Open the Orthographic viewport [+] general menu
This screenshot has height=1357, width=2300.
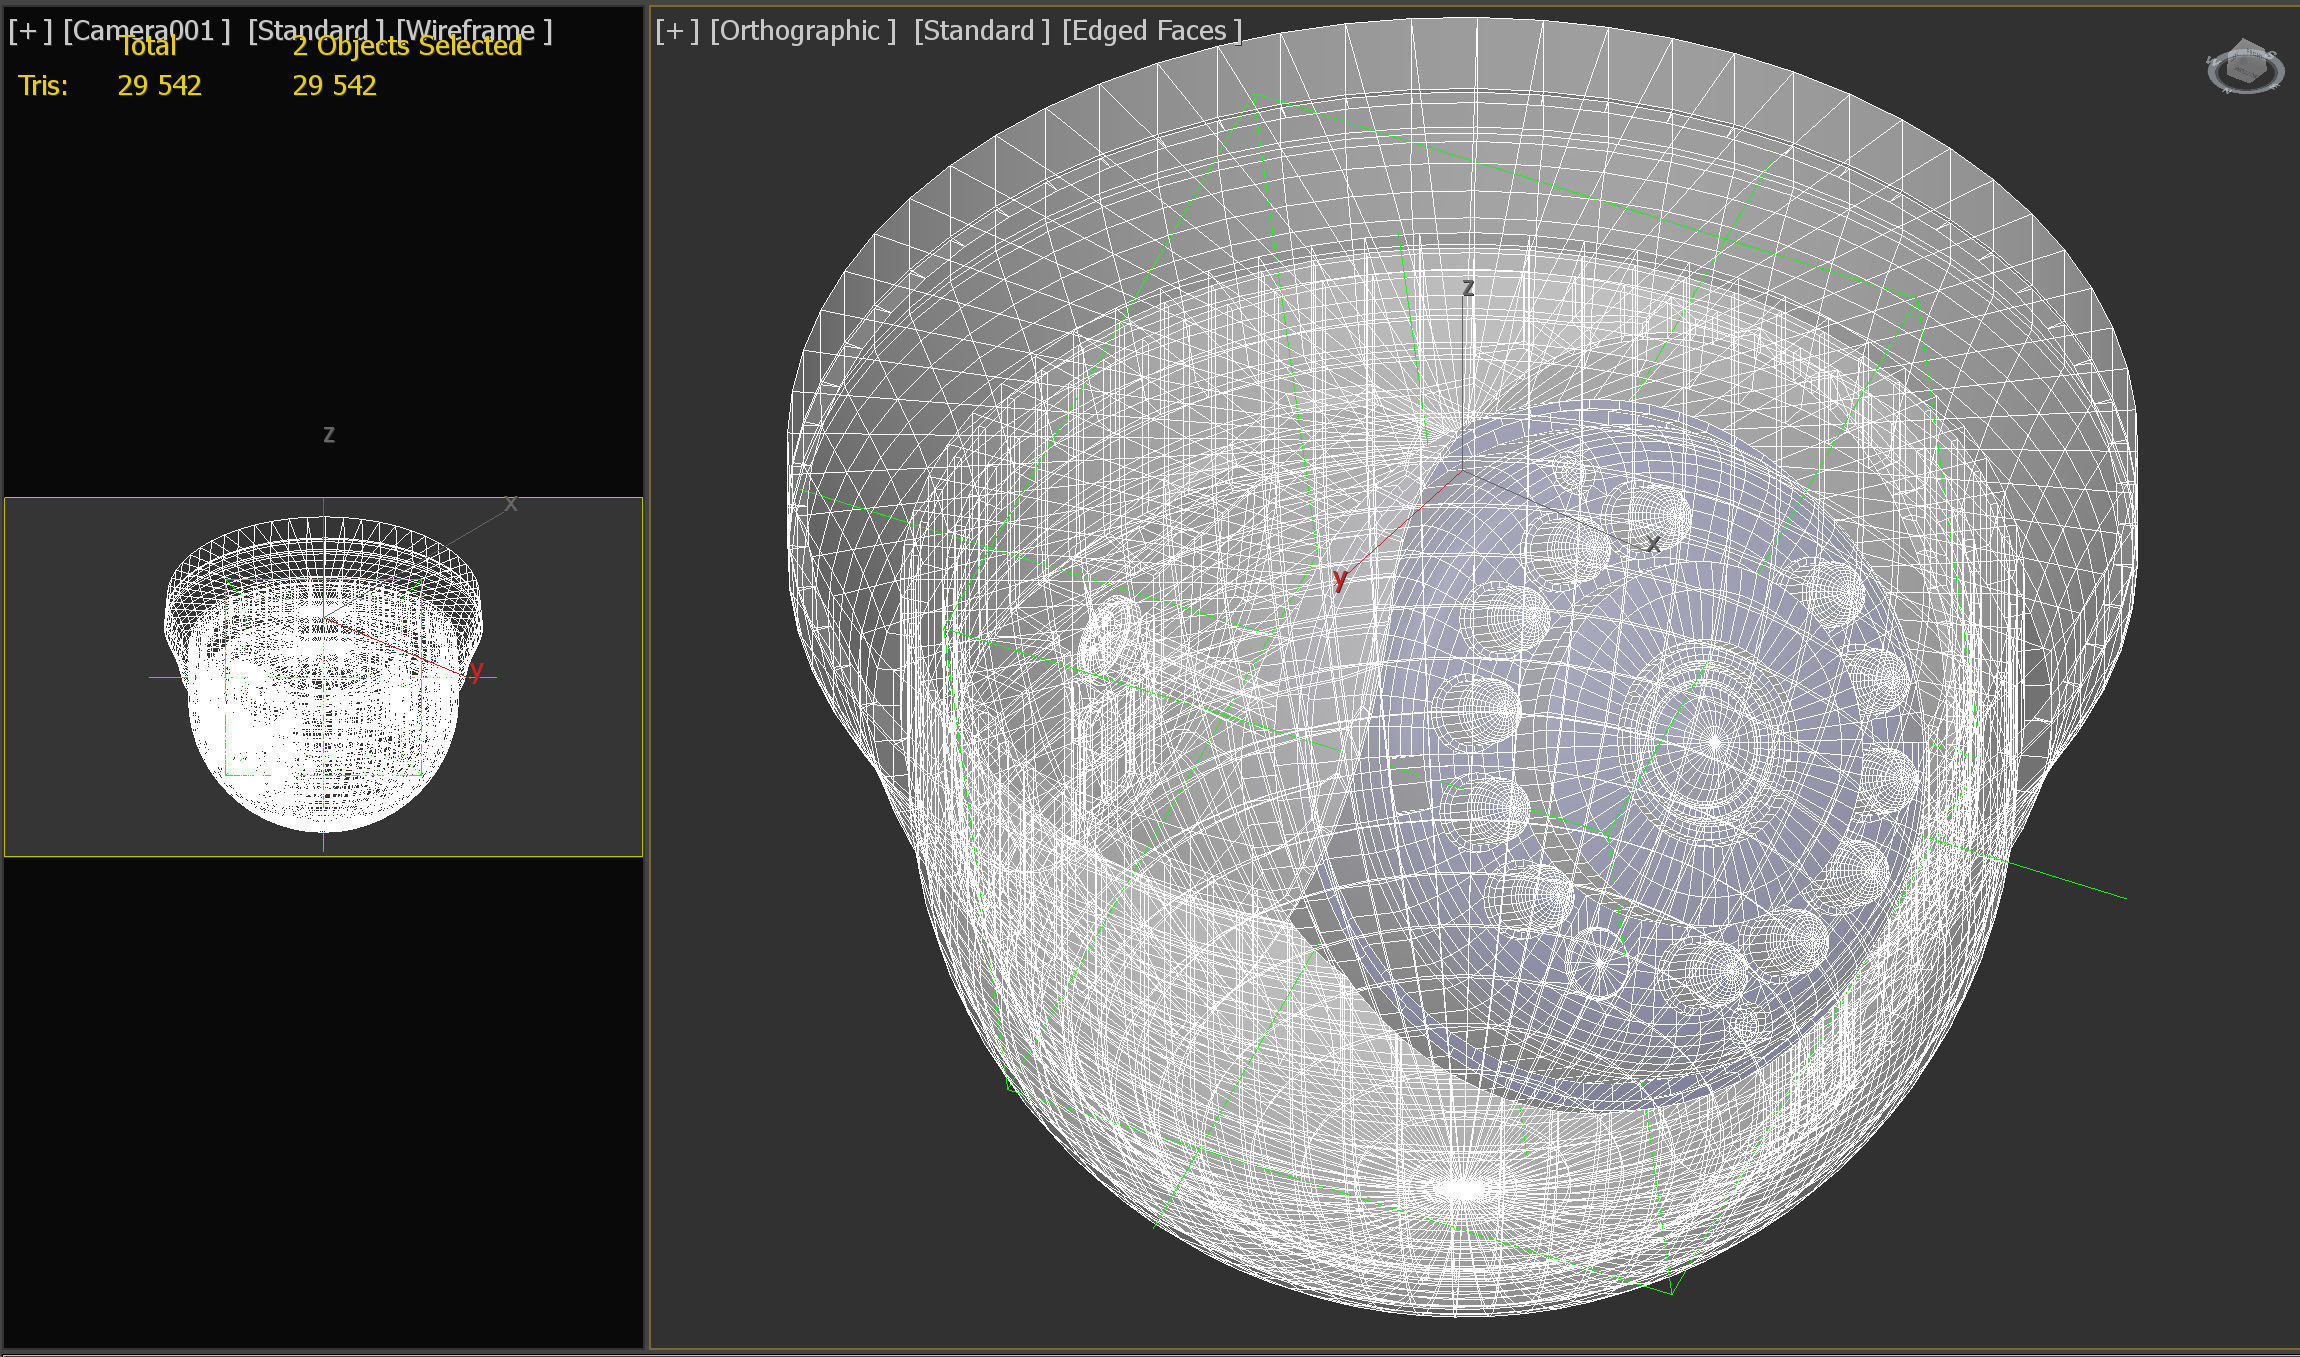click(x=677, y=31)
